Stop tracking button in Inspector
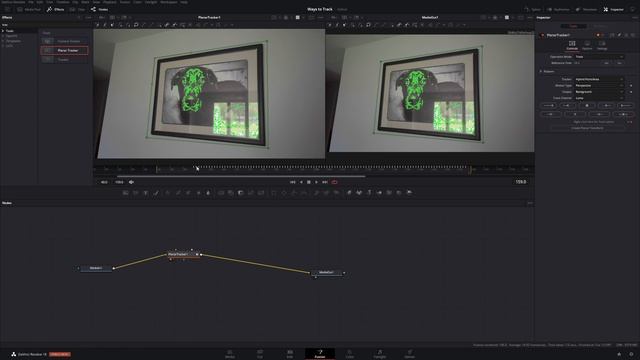Screen dimensions: 640x360 click(x=587, y=106)
